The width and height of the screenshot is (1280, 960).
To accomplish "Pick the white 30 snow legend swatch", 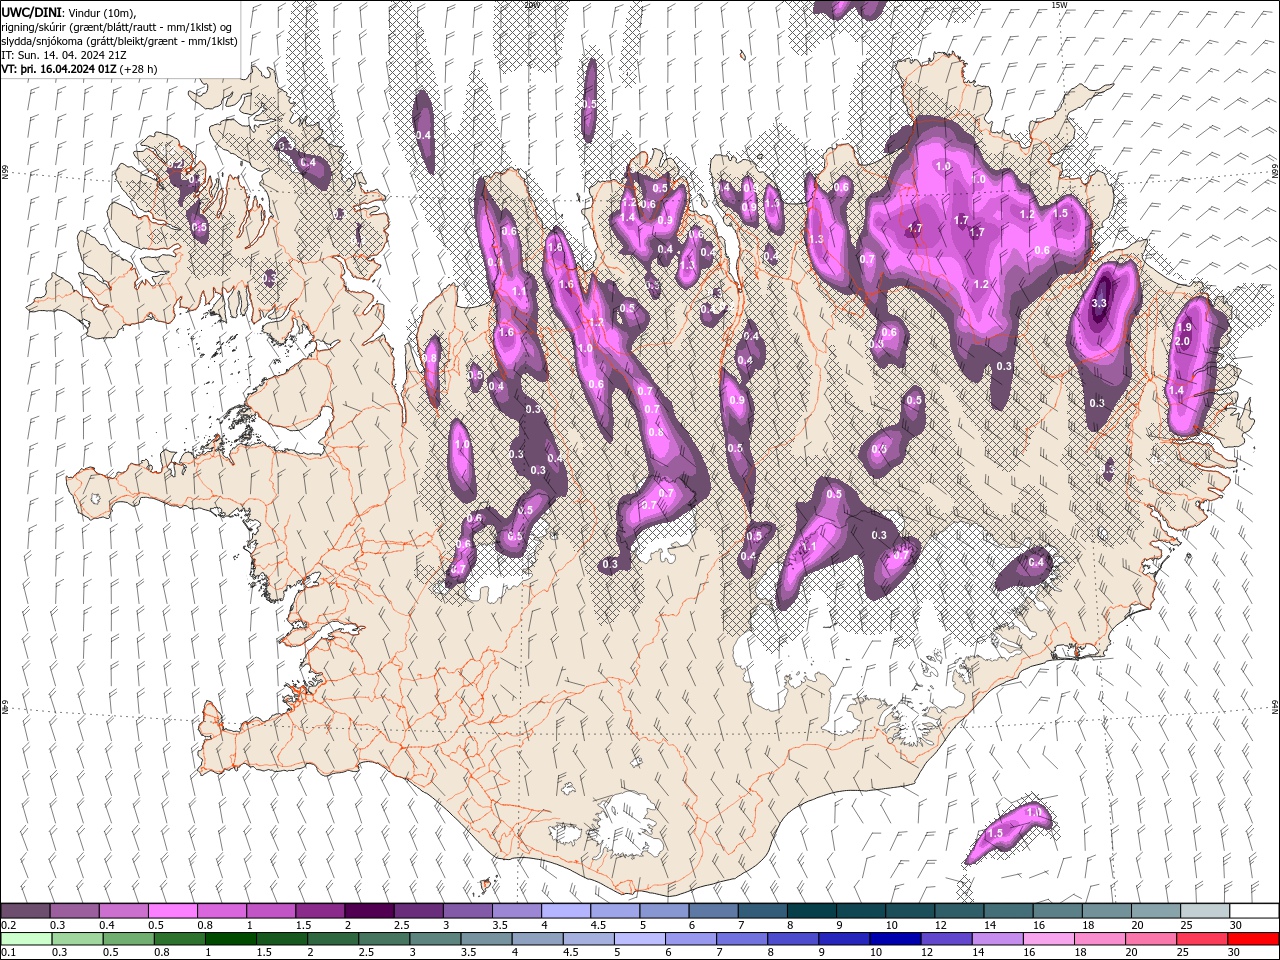I will click(x=1253, y=911).
